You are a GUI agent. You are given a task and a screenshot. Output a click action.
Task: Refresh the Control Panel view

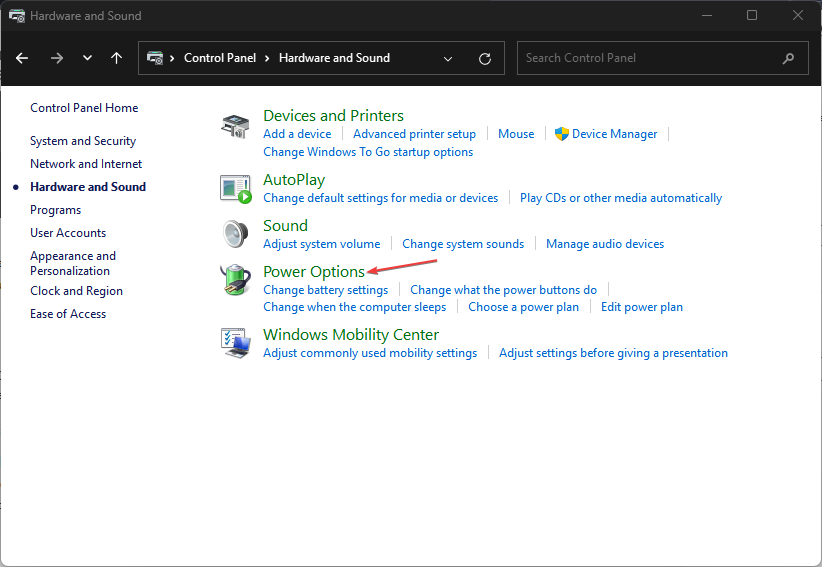485,59
